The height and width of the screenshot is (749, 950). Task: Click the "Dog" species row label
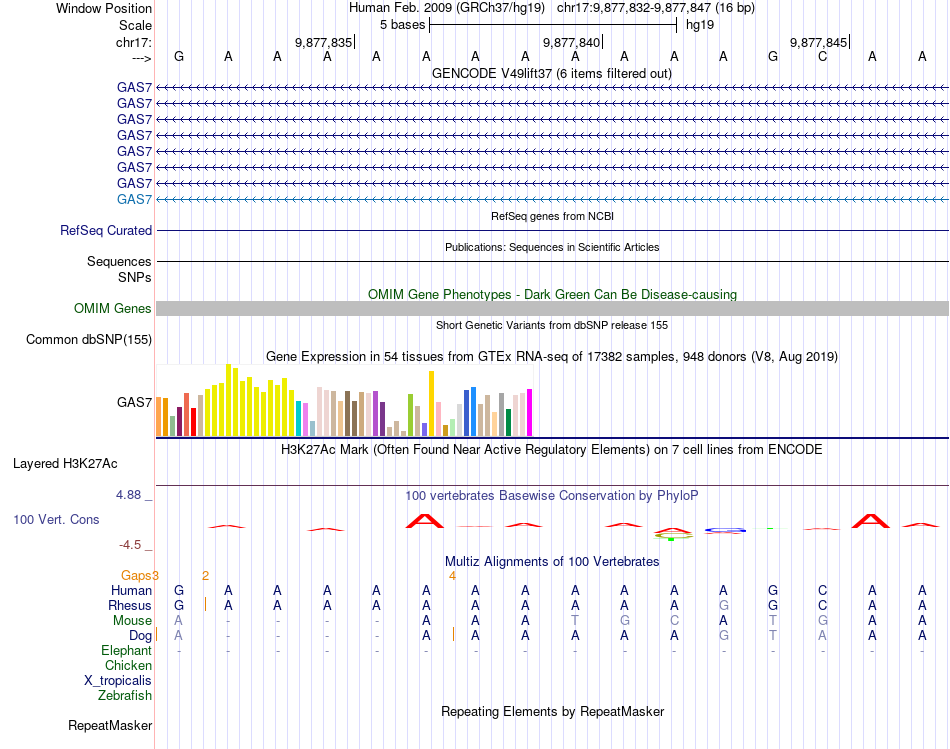point(140,636)
